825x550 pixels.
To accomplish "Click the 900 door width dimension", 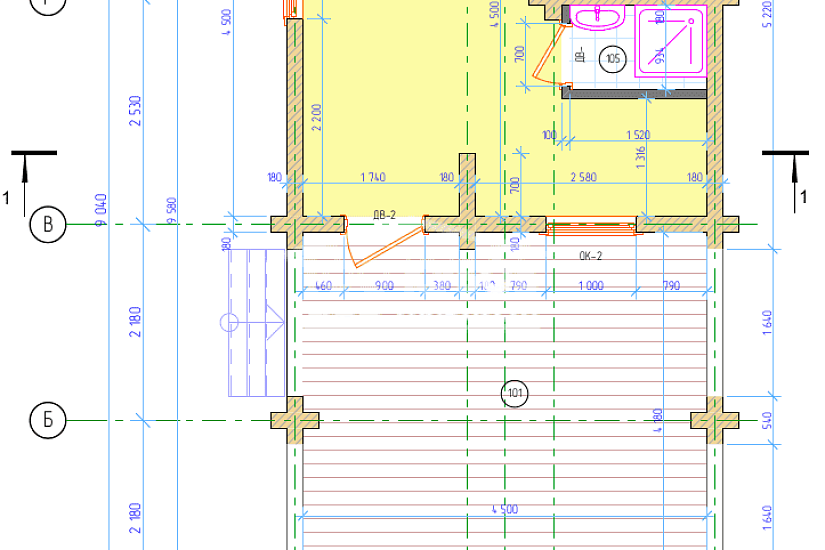I will (x=384, y=286).
